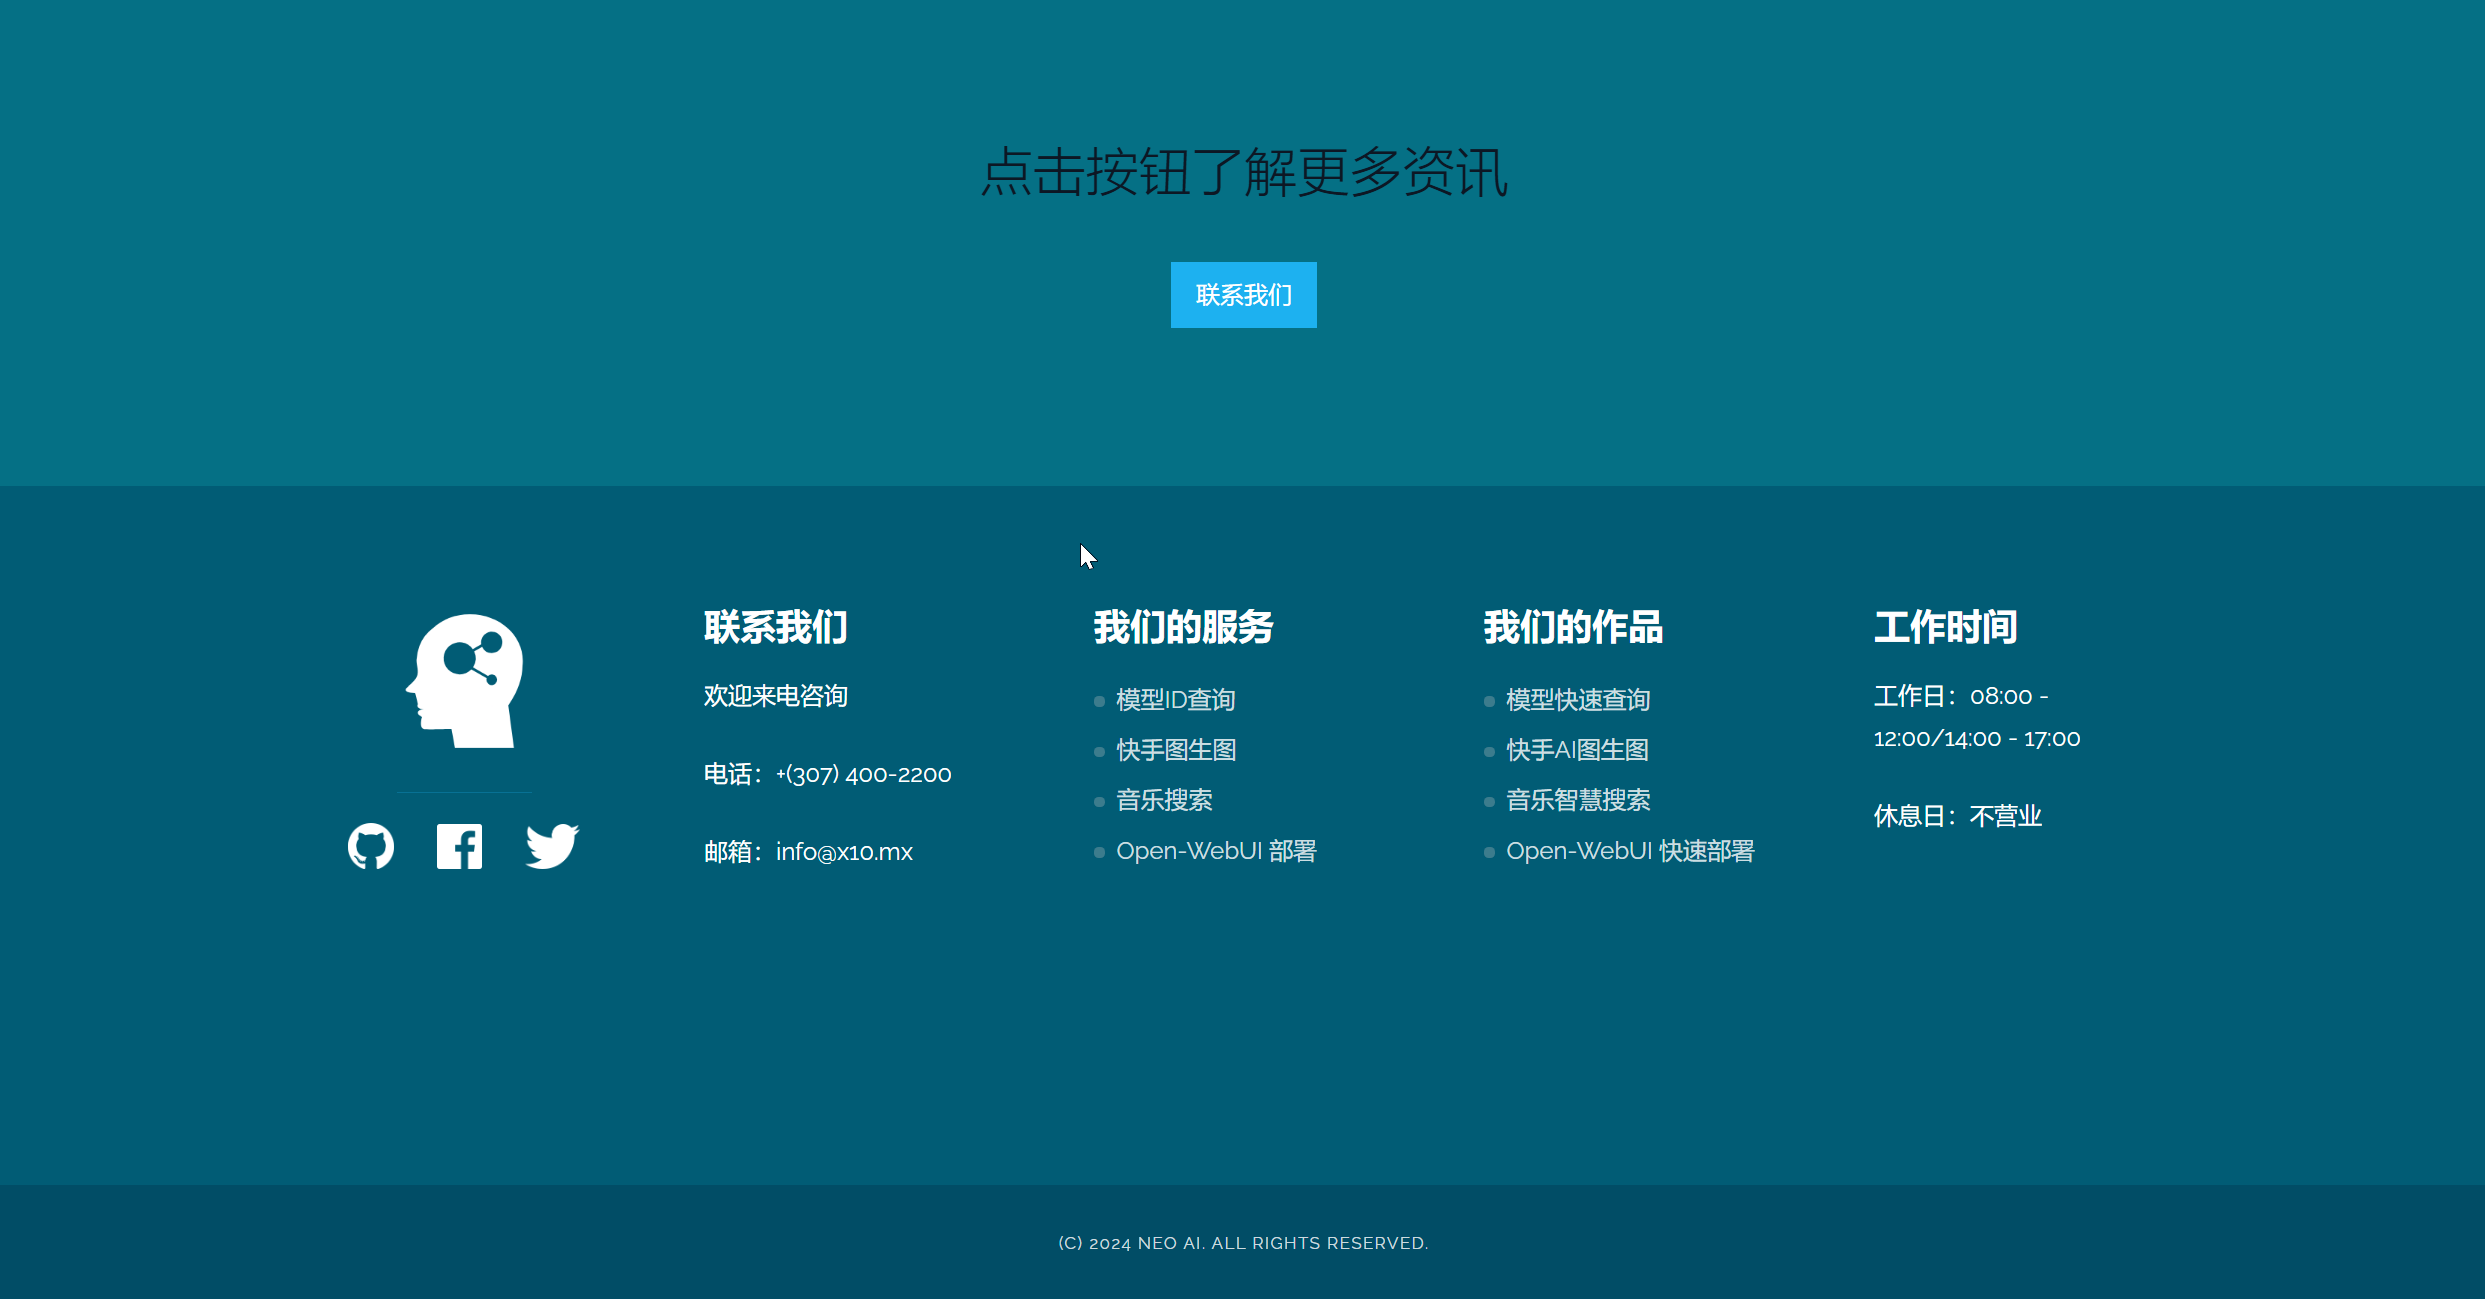The width and height of the screenshot is (2485, 1299).
Task: Open the 模型ID查询 service link
Action: [x=1175, y=700]
